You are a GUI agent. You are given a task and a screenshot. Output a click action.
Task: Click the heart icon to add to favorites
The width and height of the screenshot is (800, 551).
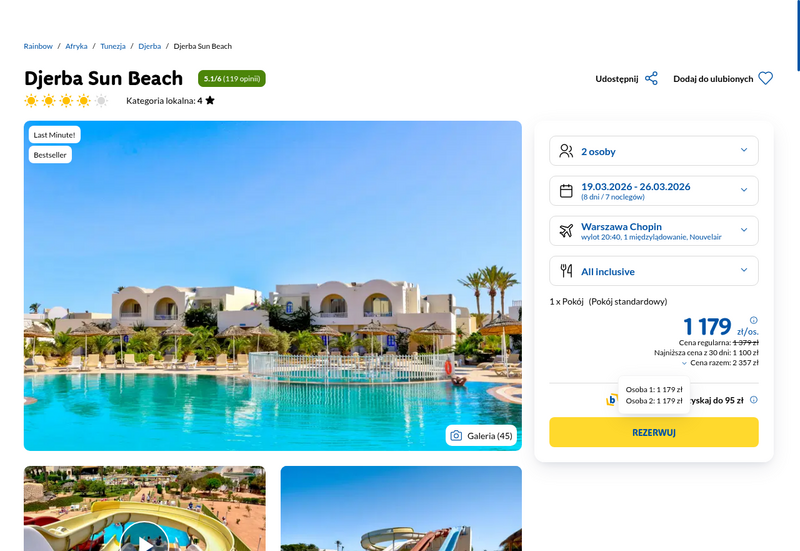(x=765, y=79)
